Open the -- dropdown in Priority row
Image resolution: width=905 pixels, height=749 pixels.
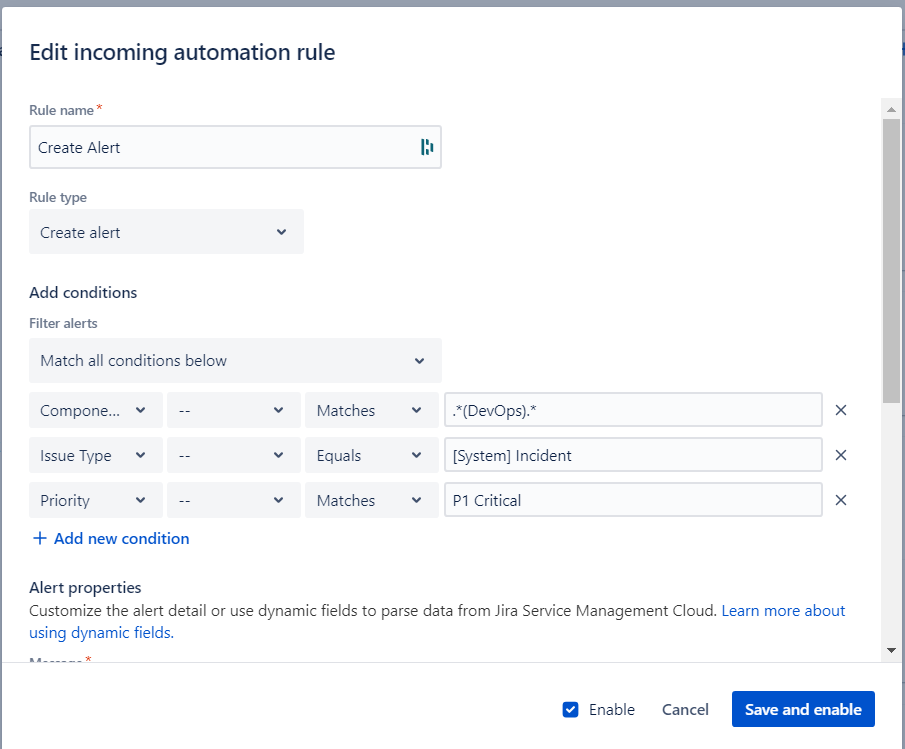(x=234, y=500)
